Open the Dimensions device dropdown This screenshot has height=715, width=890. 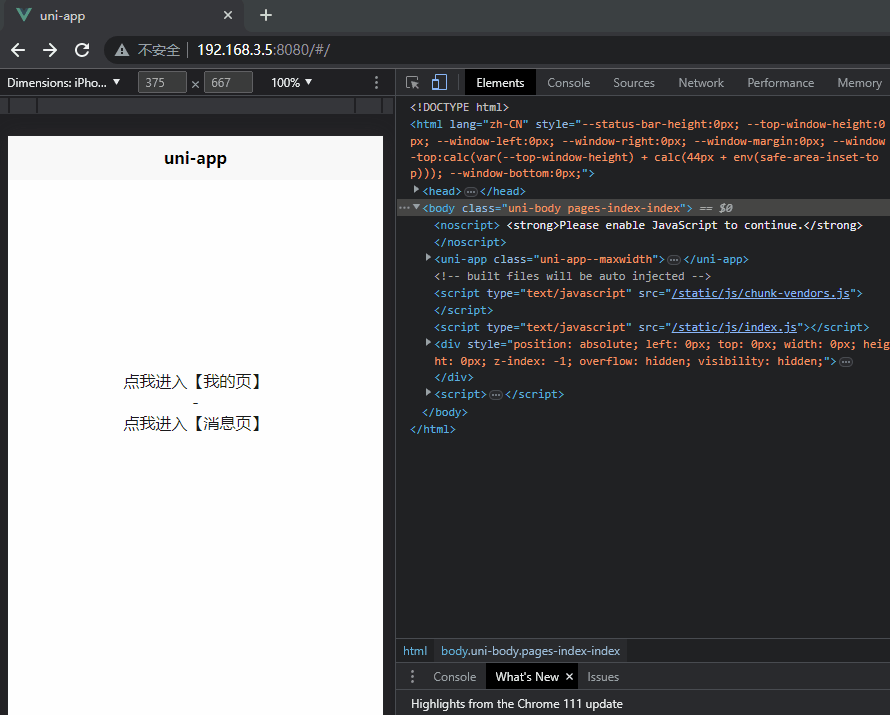click(x=64, y=83)
